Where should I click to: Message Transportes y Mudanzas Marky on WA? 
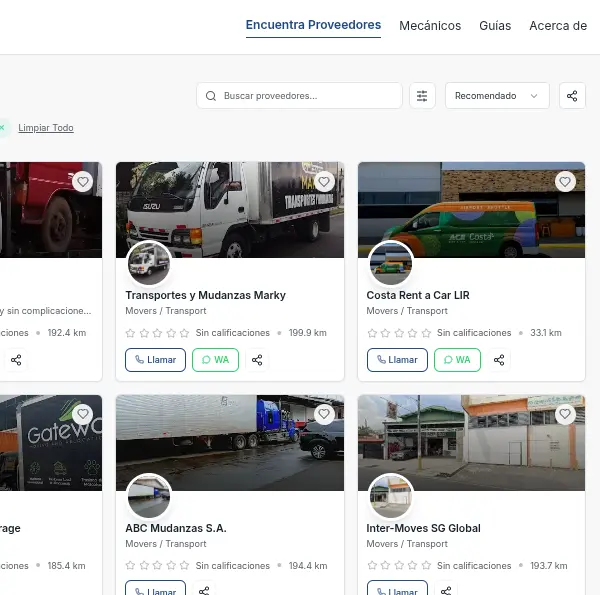point(215,360)
